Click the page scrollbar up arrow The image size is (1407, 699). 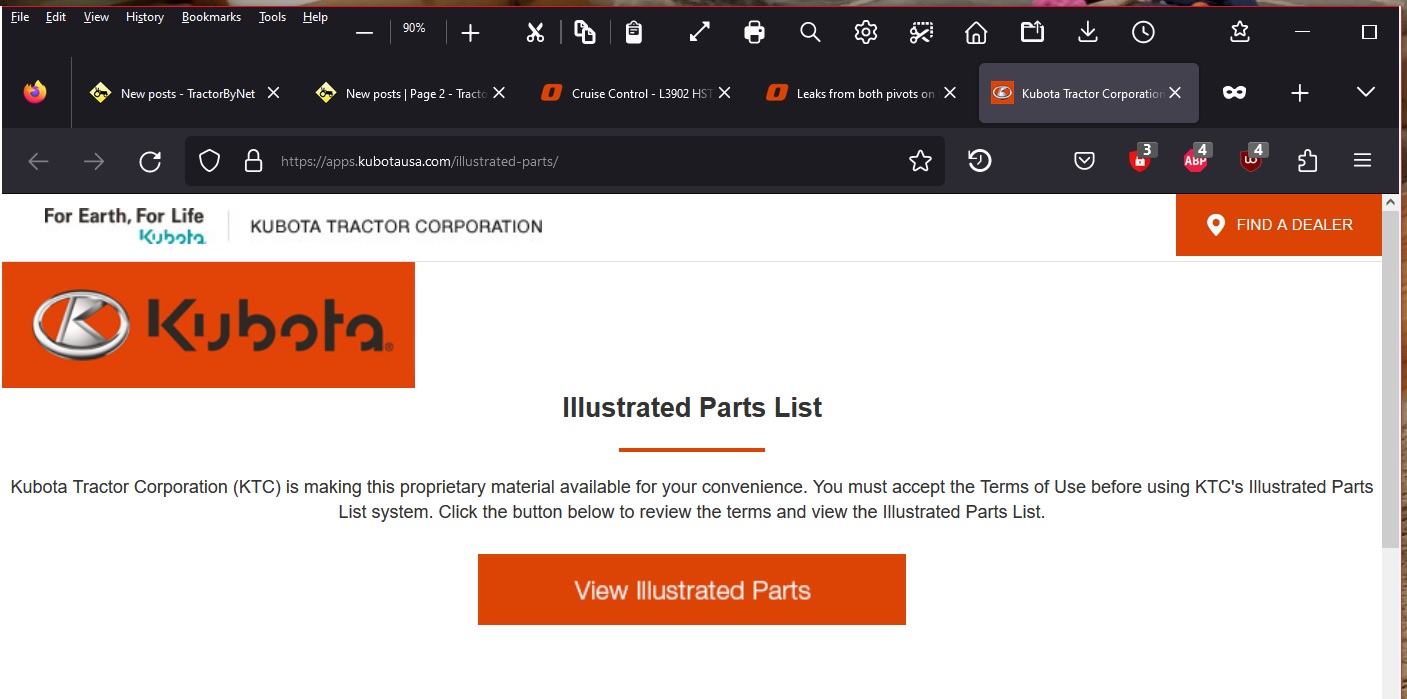pos(1390,202)
